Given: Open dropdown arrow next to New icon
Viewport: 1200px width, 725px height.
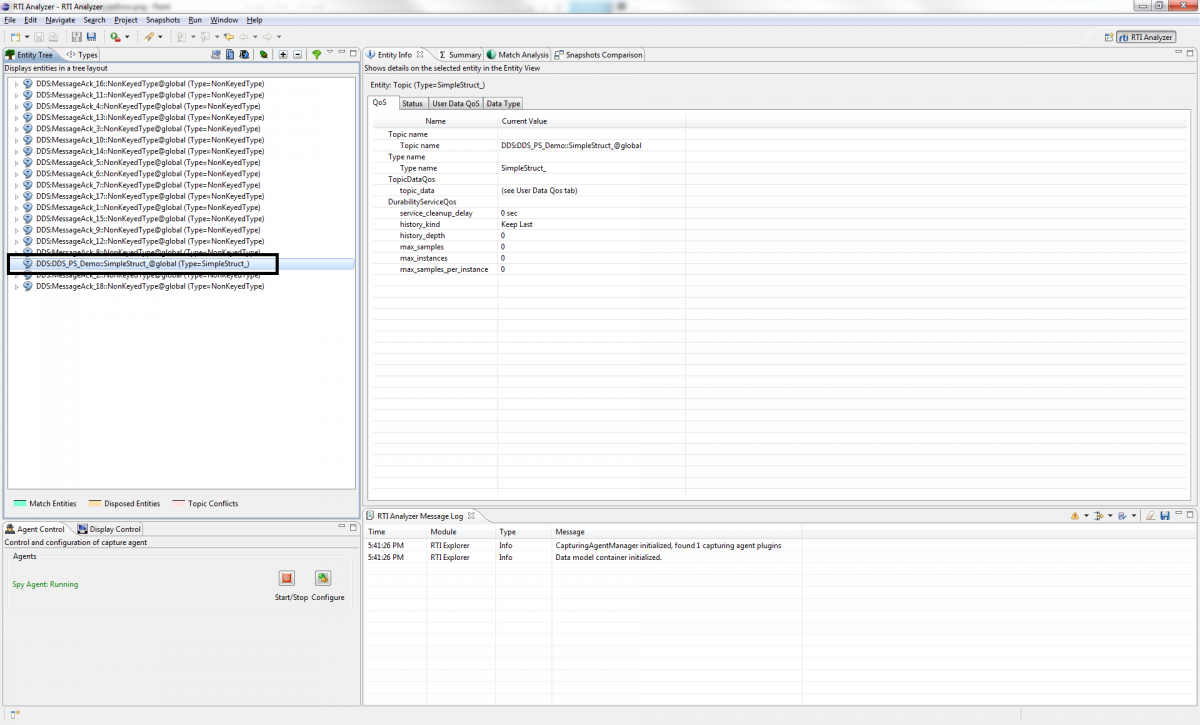Looking at the screenshot, I should pyautogui.click(x=27, y=37).
